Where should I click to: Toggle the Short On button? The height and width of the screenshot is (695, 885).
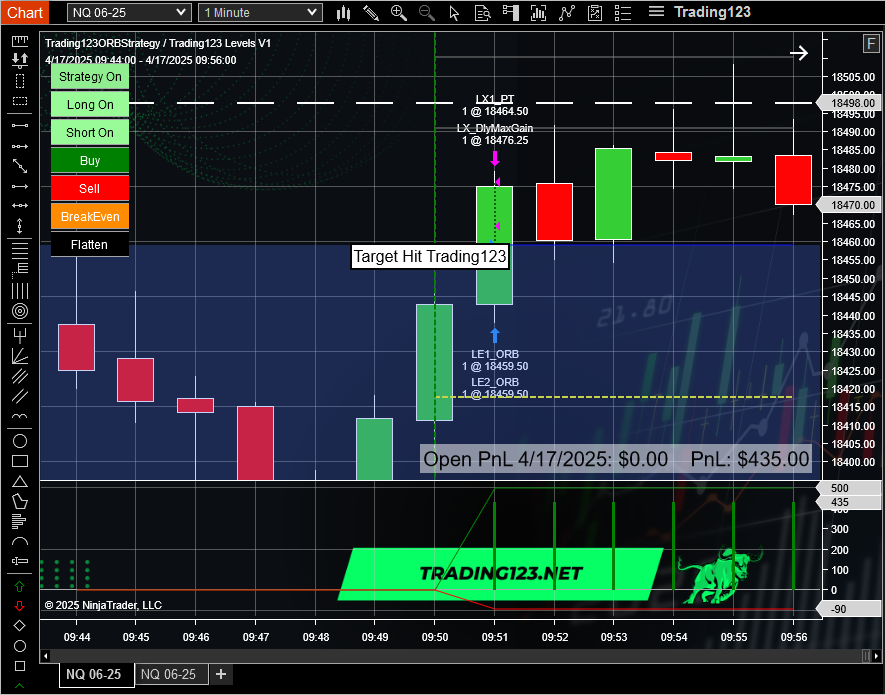tap(90, 133)
